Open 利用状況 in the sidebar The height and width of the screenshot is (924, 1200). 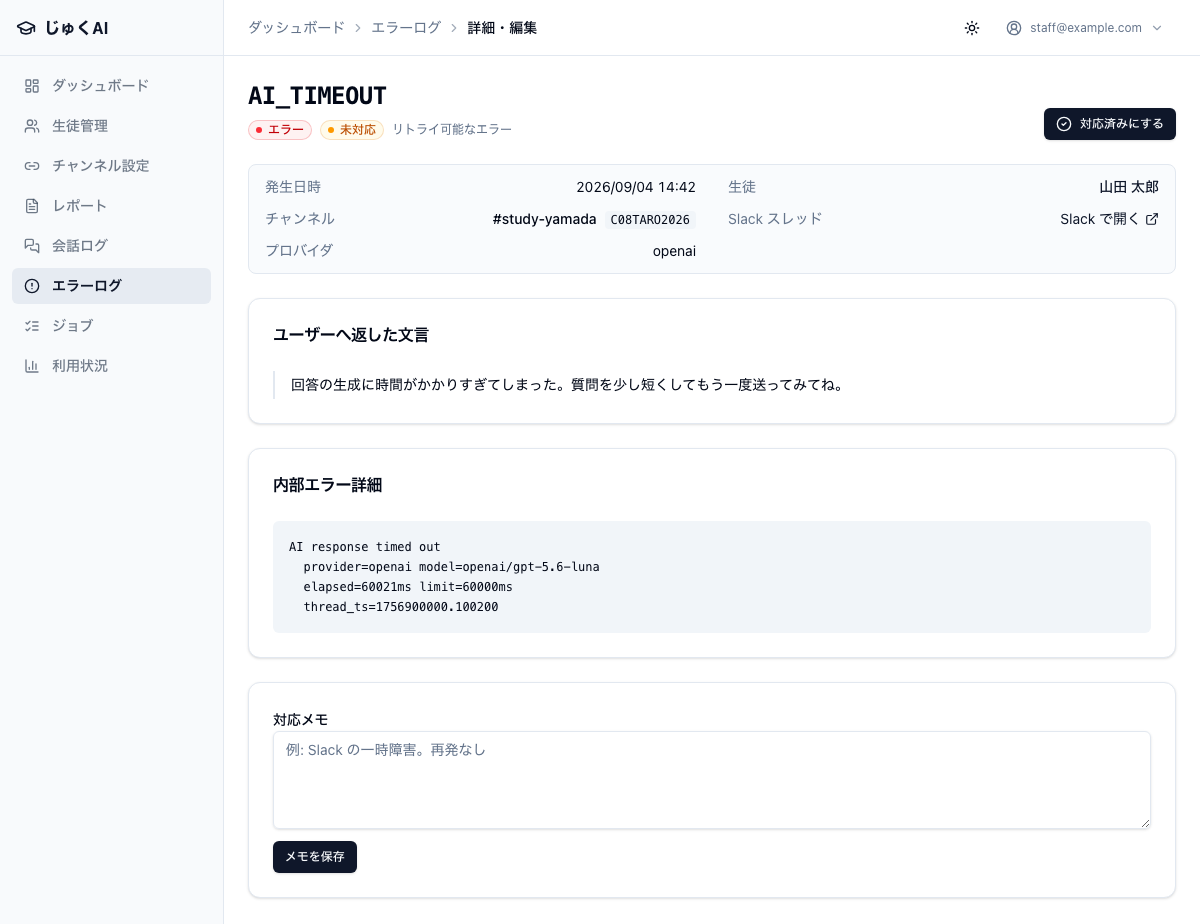(x=111, y=366)
